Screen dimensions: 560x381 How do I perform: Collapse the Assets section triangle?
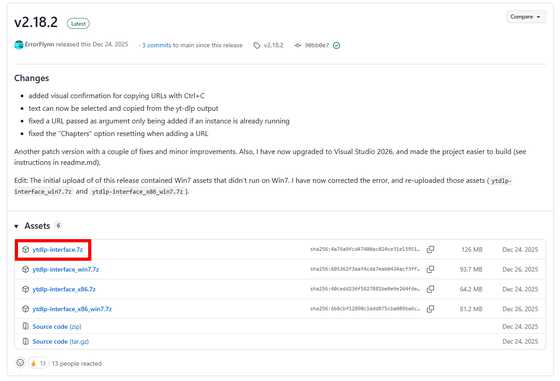click(x=16, y=226)
